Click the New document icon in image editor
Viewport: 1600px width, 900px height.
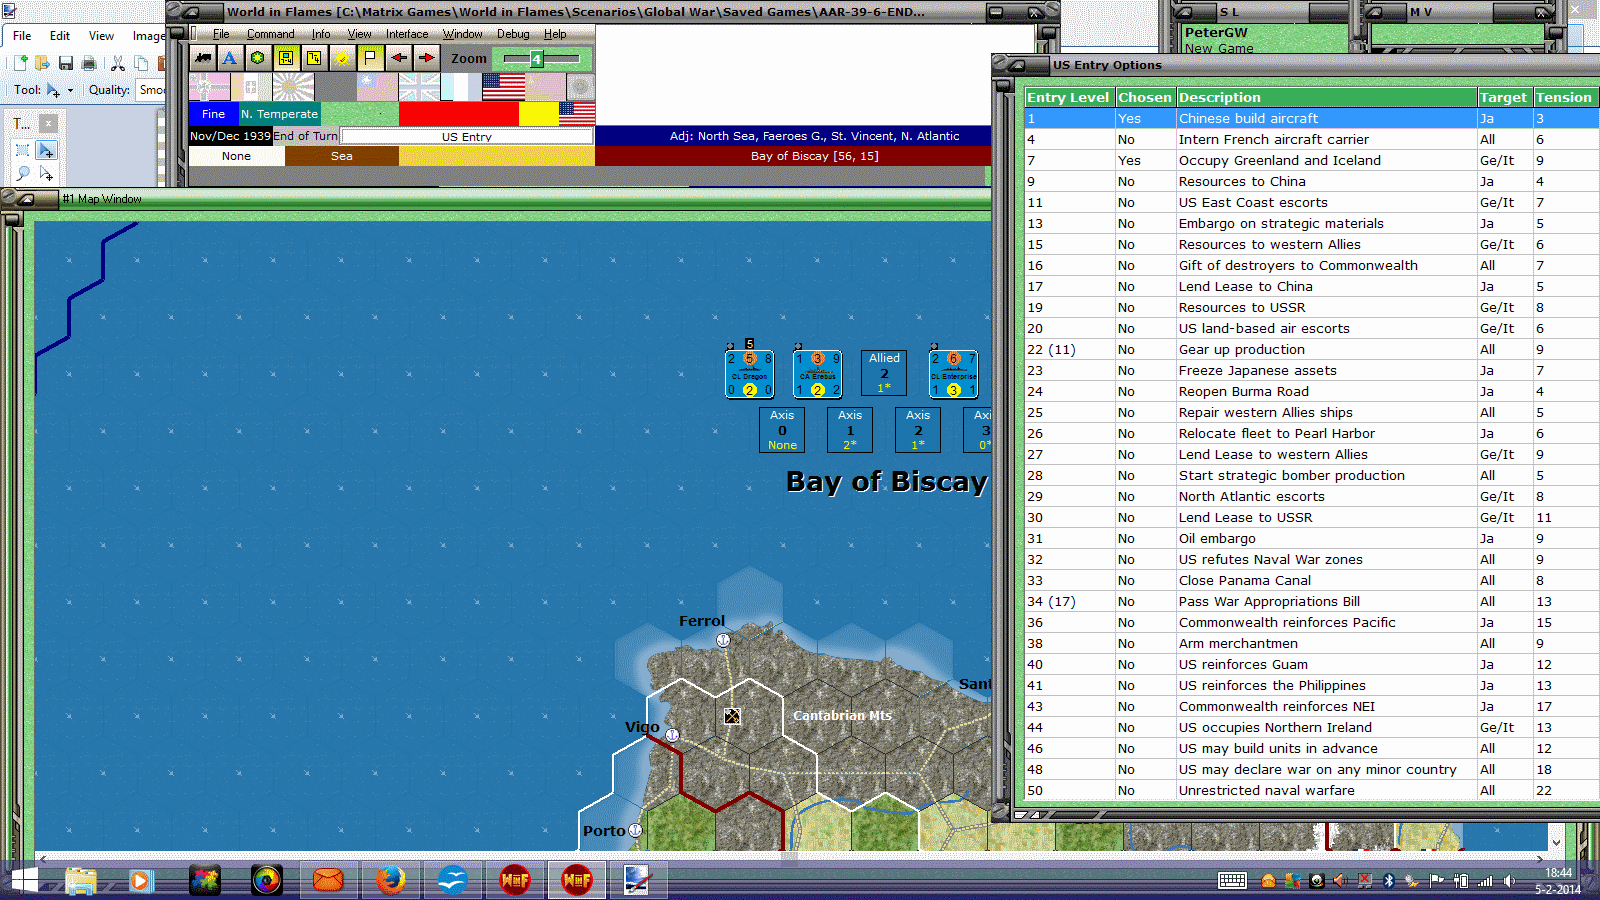point(20,63)
